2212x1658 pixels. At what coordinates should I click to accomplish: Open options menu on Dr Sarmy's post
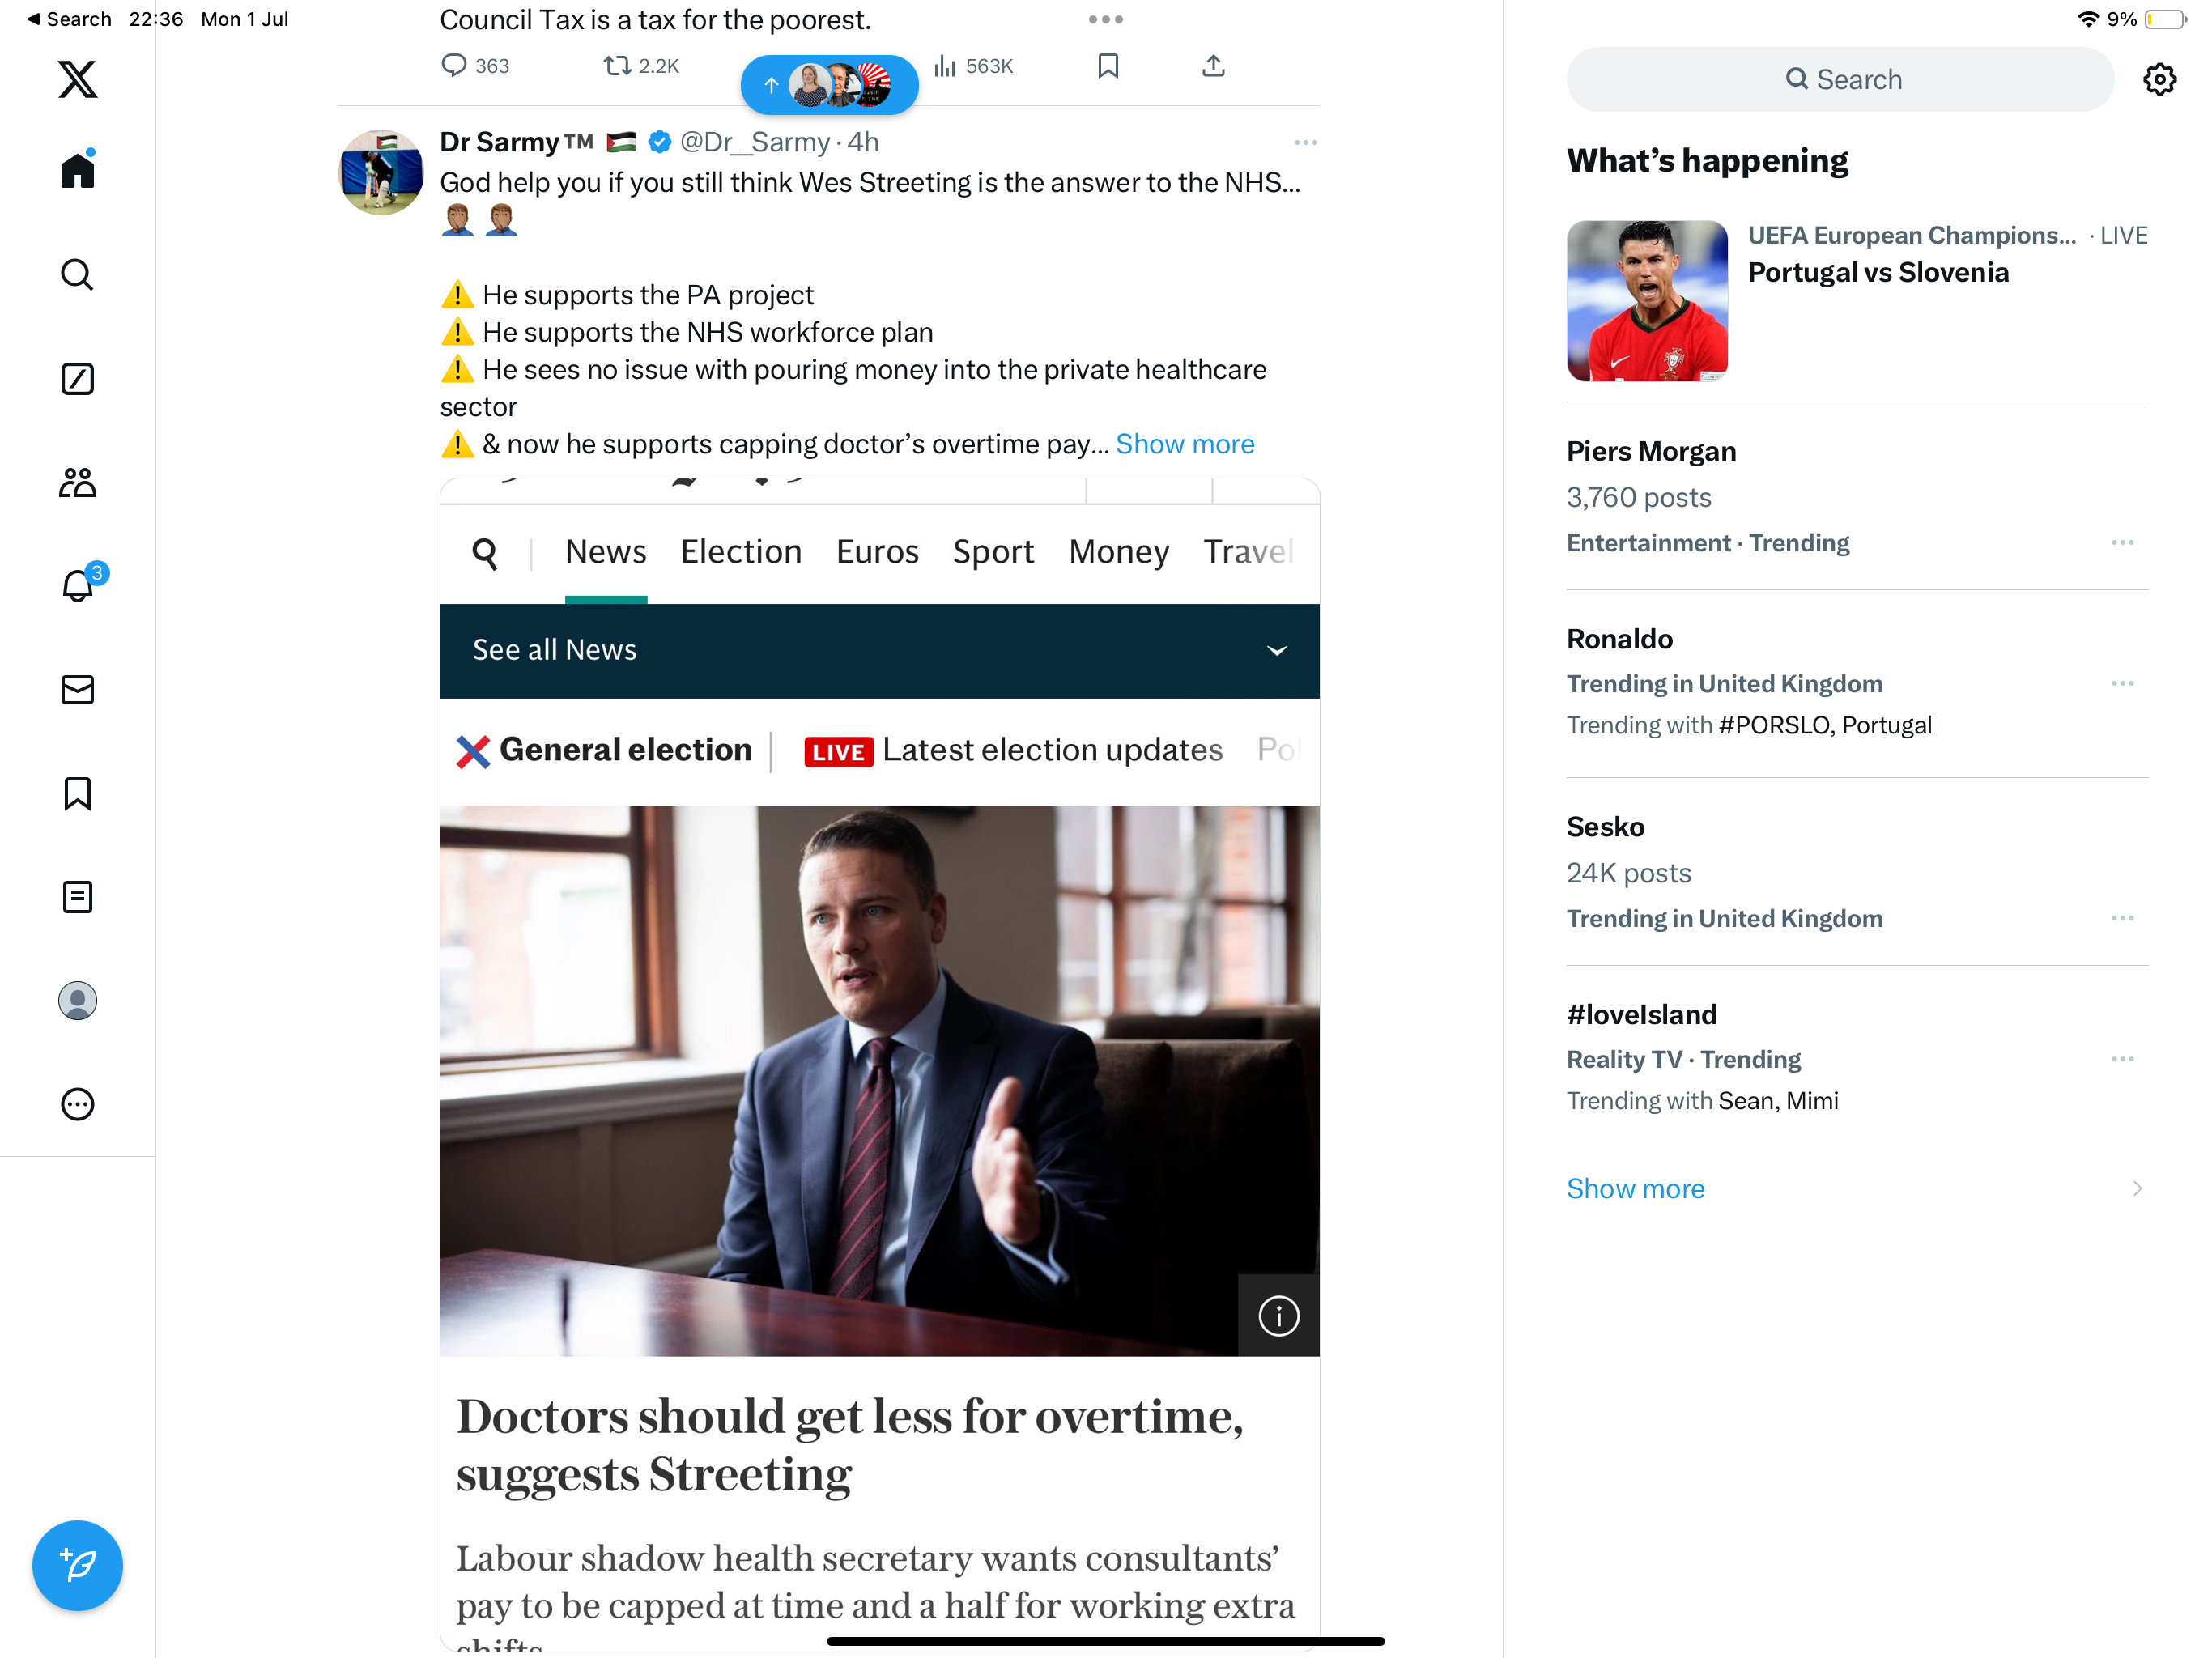(1305, 142)
